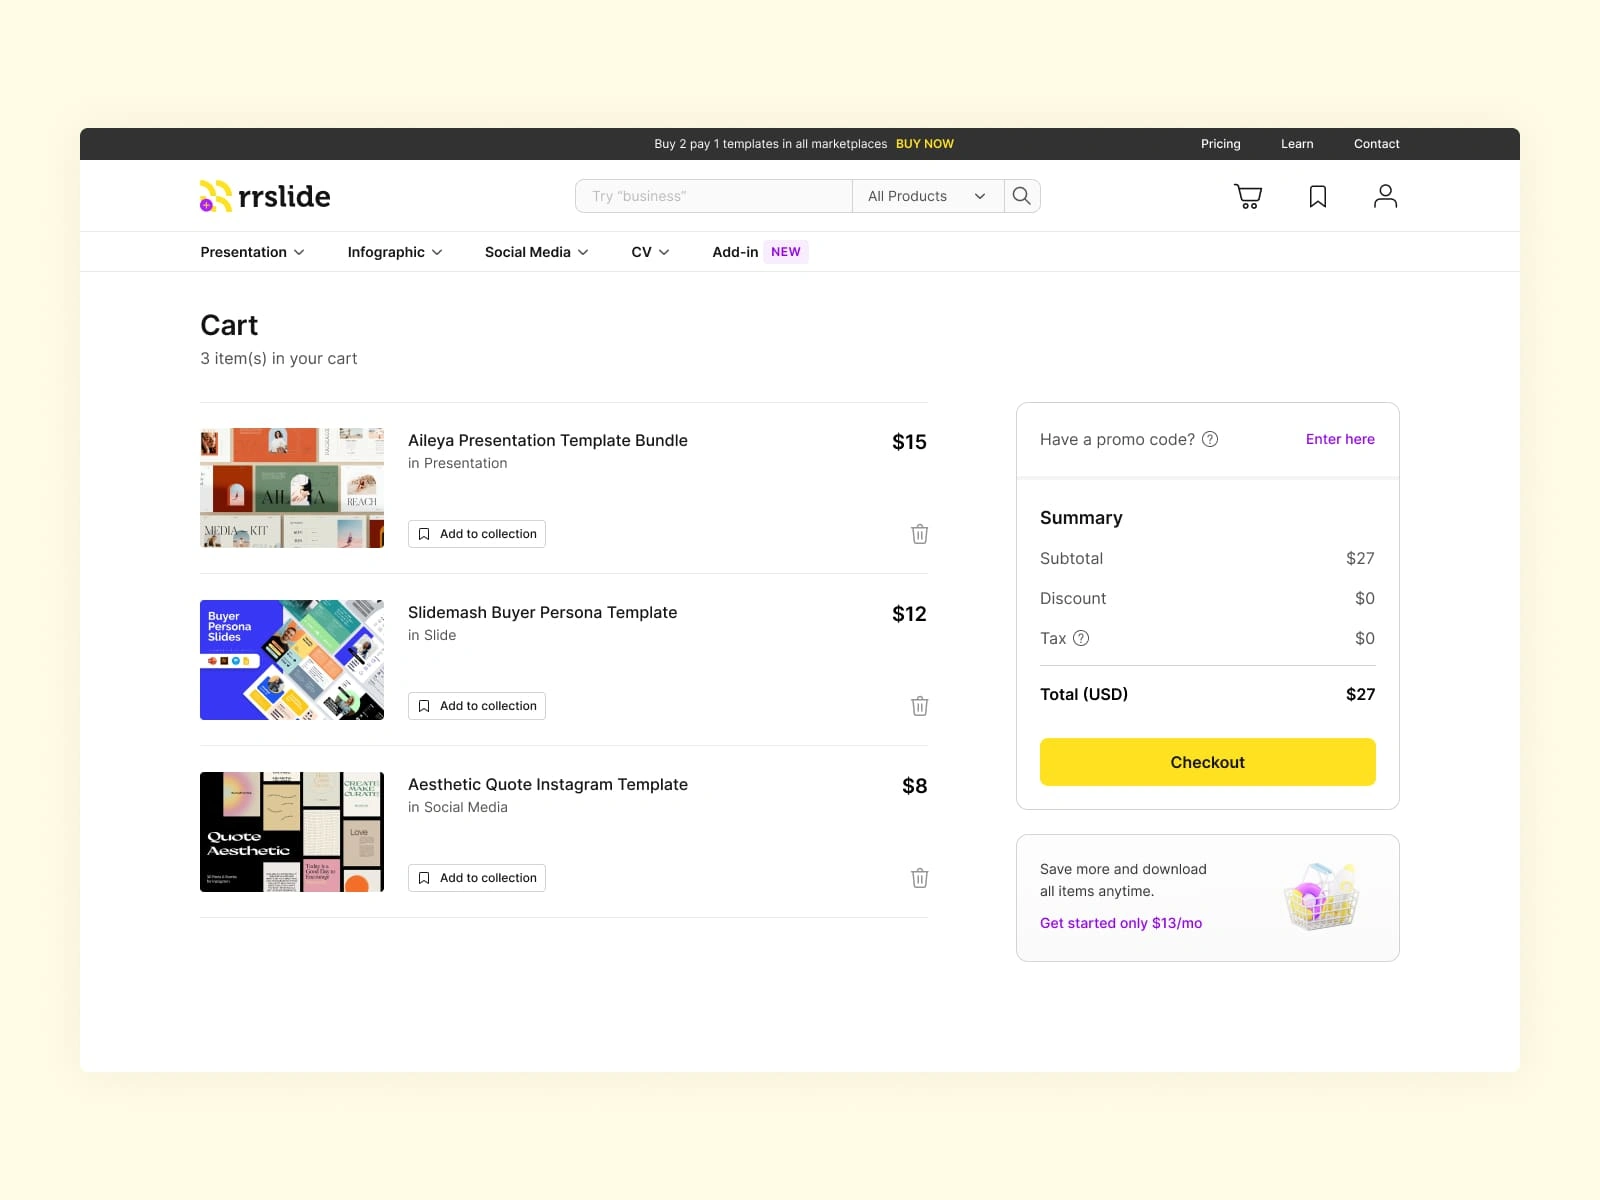Click the $12 price of Slidemash template
Screen dimensions: 1600x1200
pyautogui.click(x=909, y=614)
